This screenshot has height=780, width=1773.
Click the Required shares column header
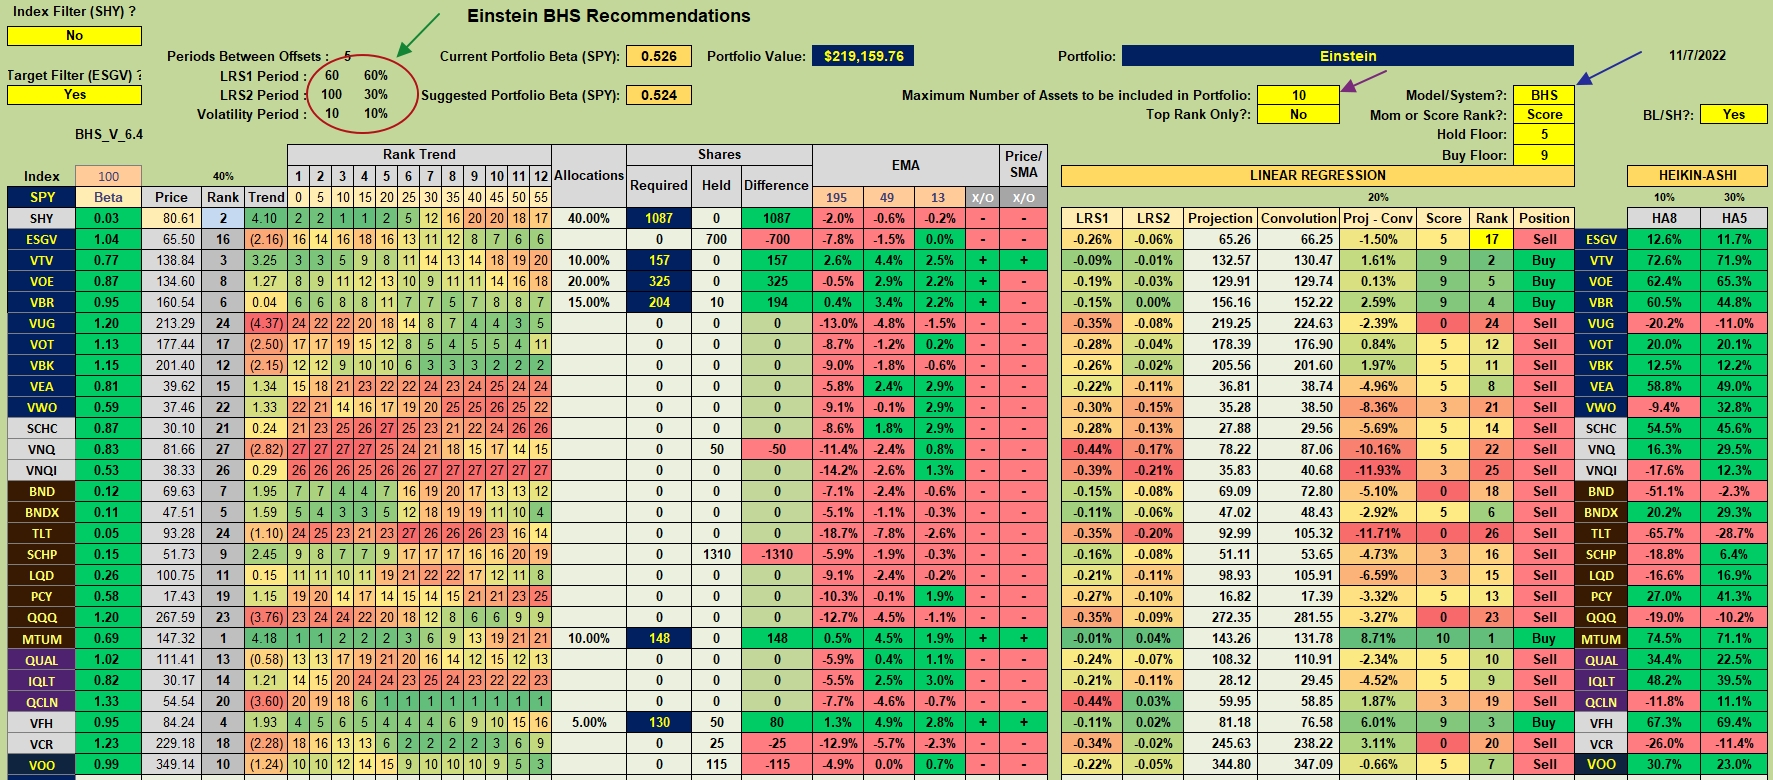pos(659,186)
